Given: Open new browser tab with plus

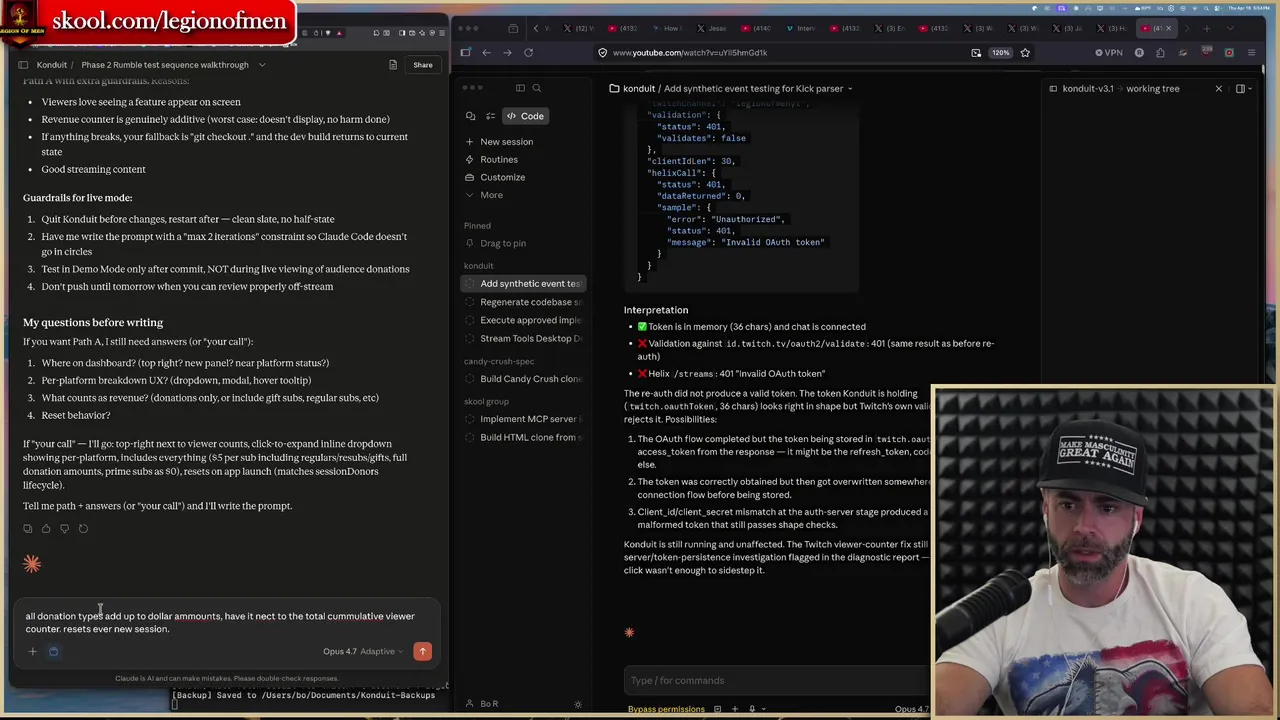Looking at the screenshot, I should tap(1207, 28).
